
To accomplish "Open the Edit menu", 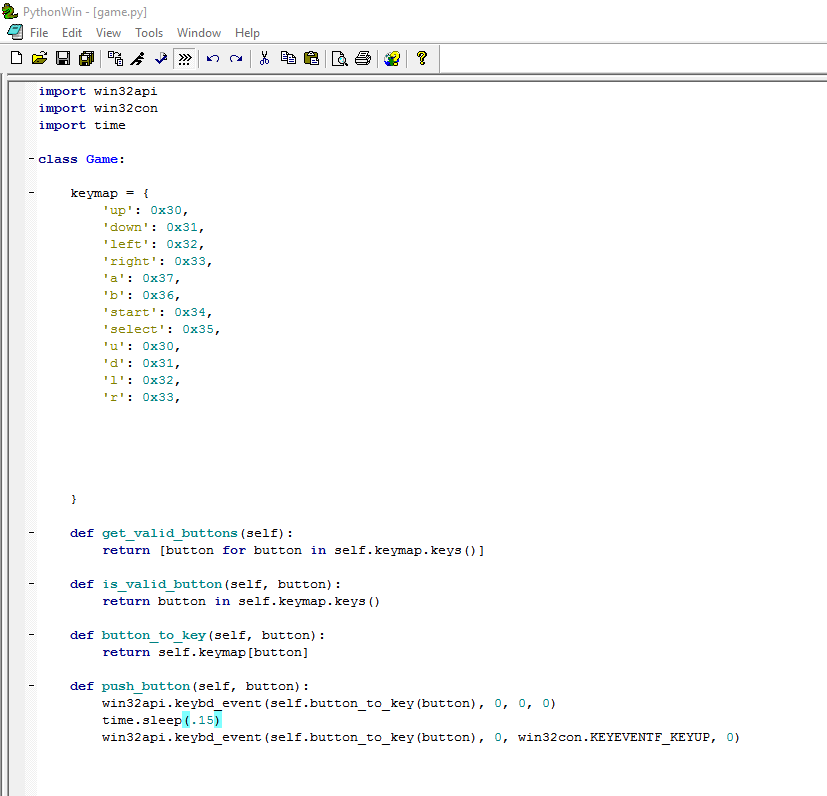I will [x=72, y=33].
